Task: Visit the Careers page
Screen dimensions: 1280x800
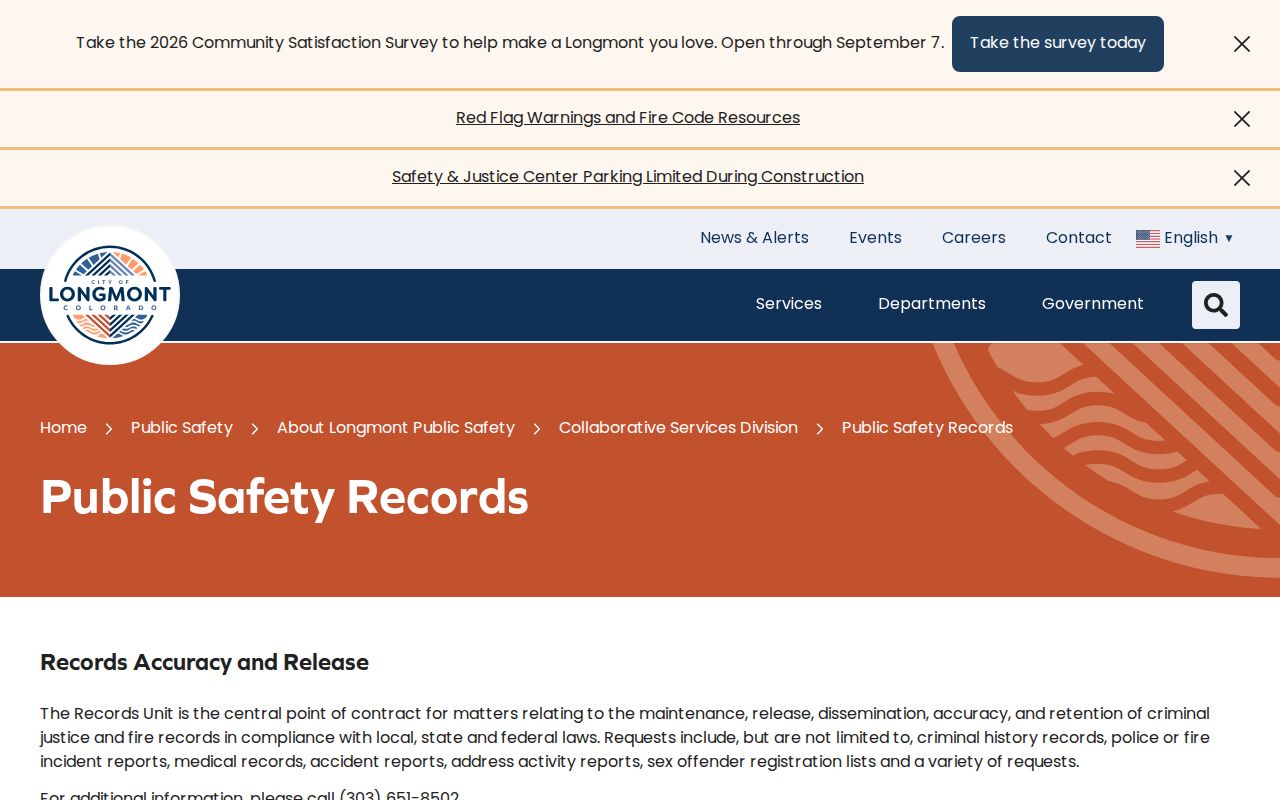Action: click(974, 238)
